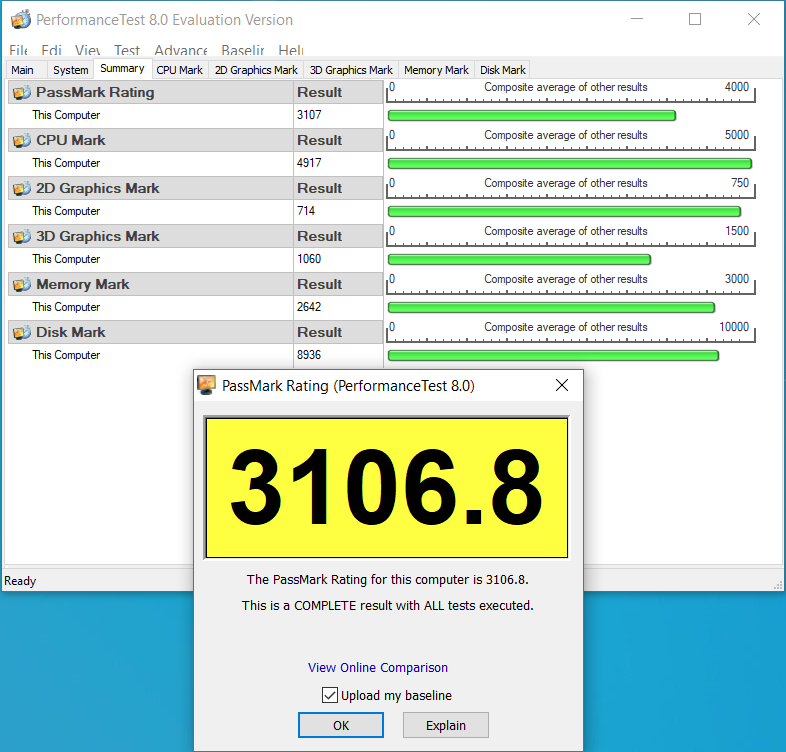Click the PerformanceTest app icon in title bar
The height and width of the screenshot is (752, 786).
pos(21,20)
